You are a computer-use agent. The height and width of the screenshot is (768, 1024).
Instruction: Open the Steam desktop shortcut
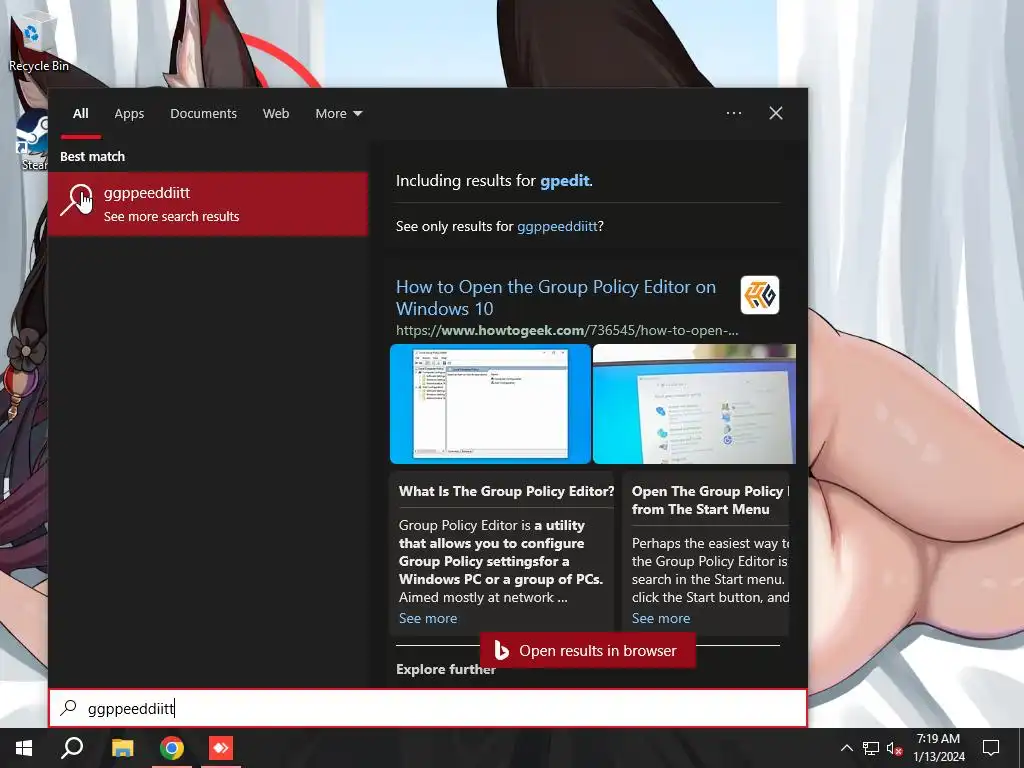pos(33,140)
